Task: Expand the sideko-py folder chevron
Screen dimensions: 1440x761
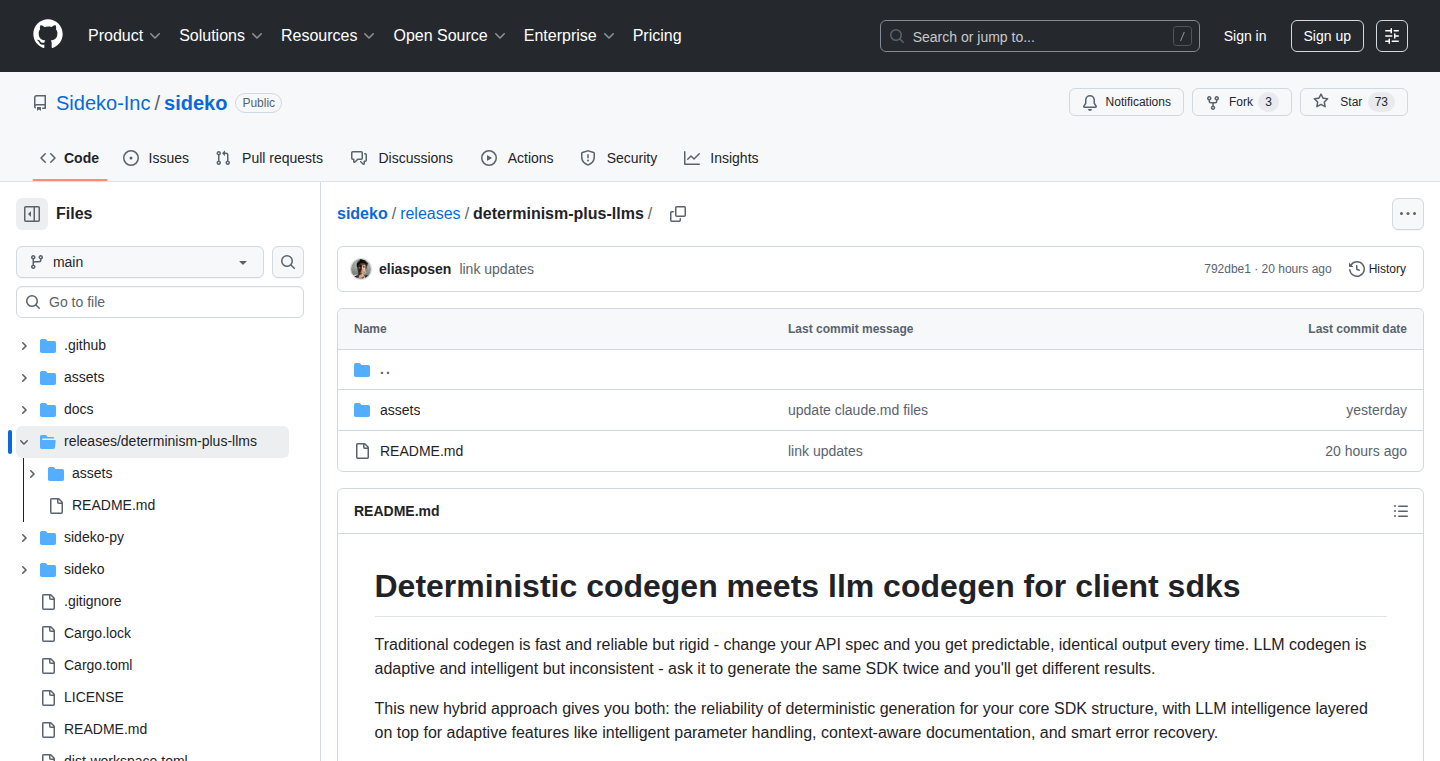Action: [24, 537]
